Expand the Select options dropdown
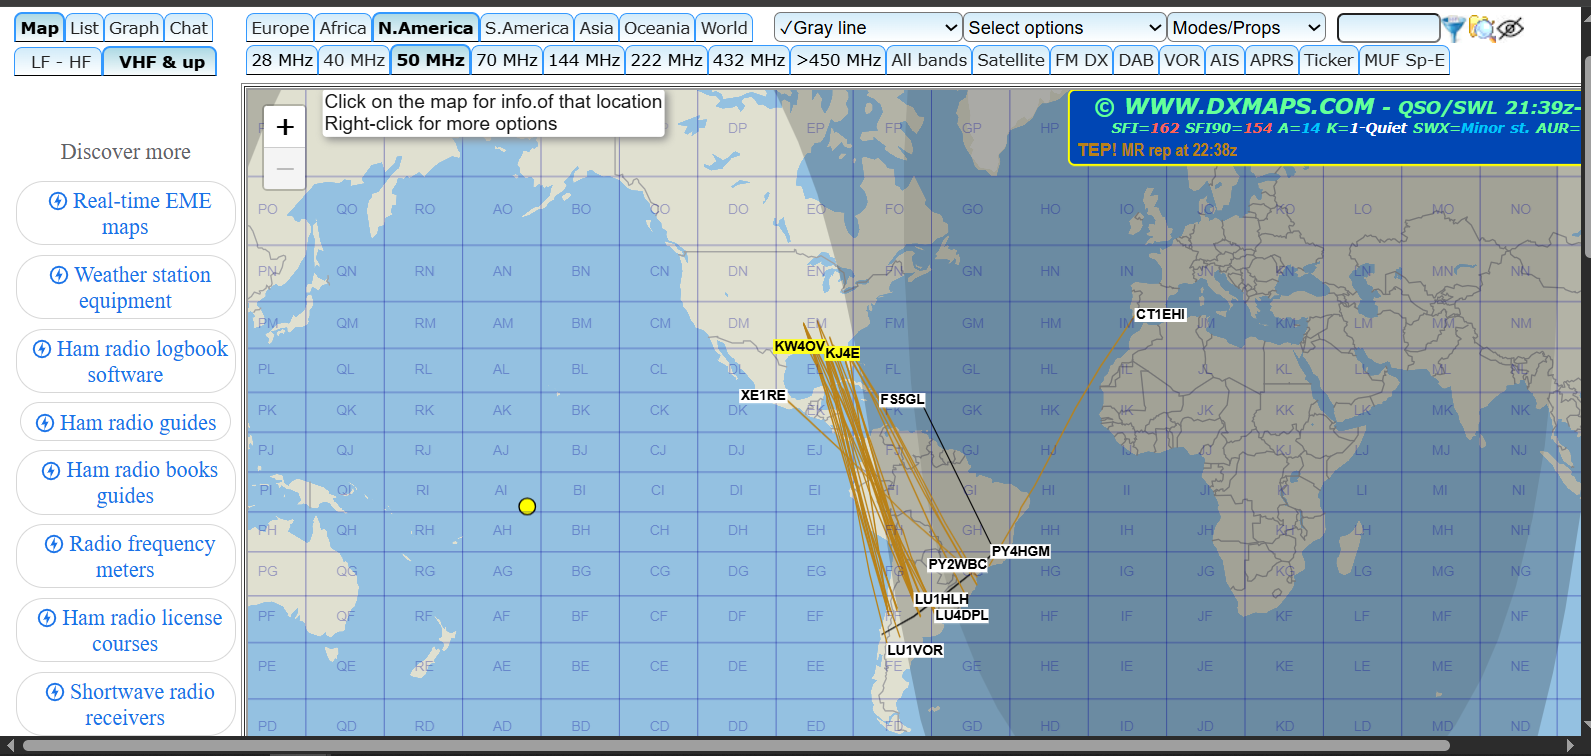This screenshot has height=756, width=1591. coord(1065,28)
